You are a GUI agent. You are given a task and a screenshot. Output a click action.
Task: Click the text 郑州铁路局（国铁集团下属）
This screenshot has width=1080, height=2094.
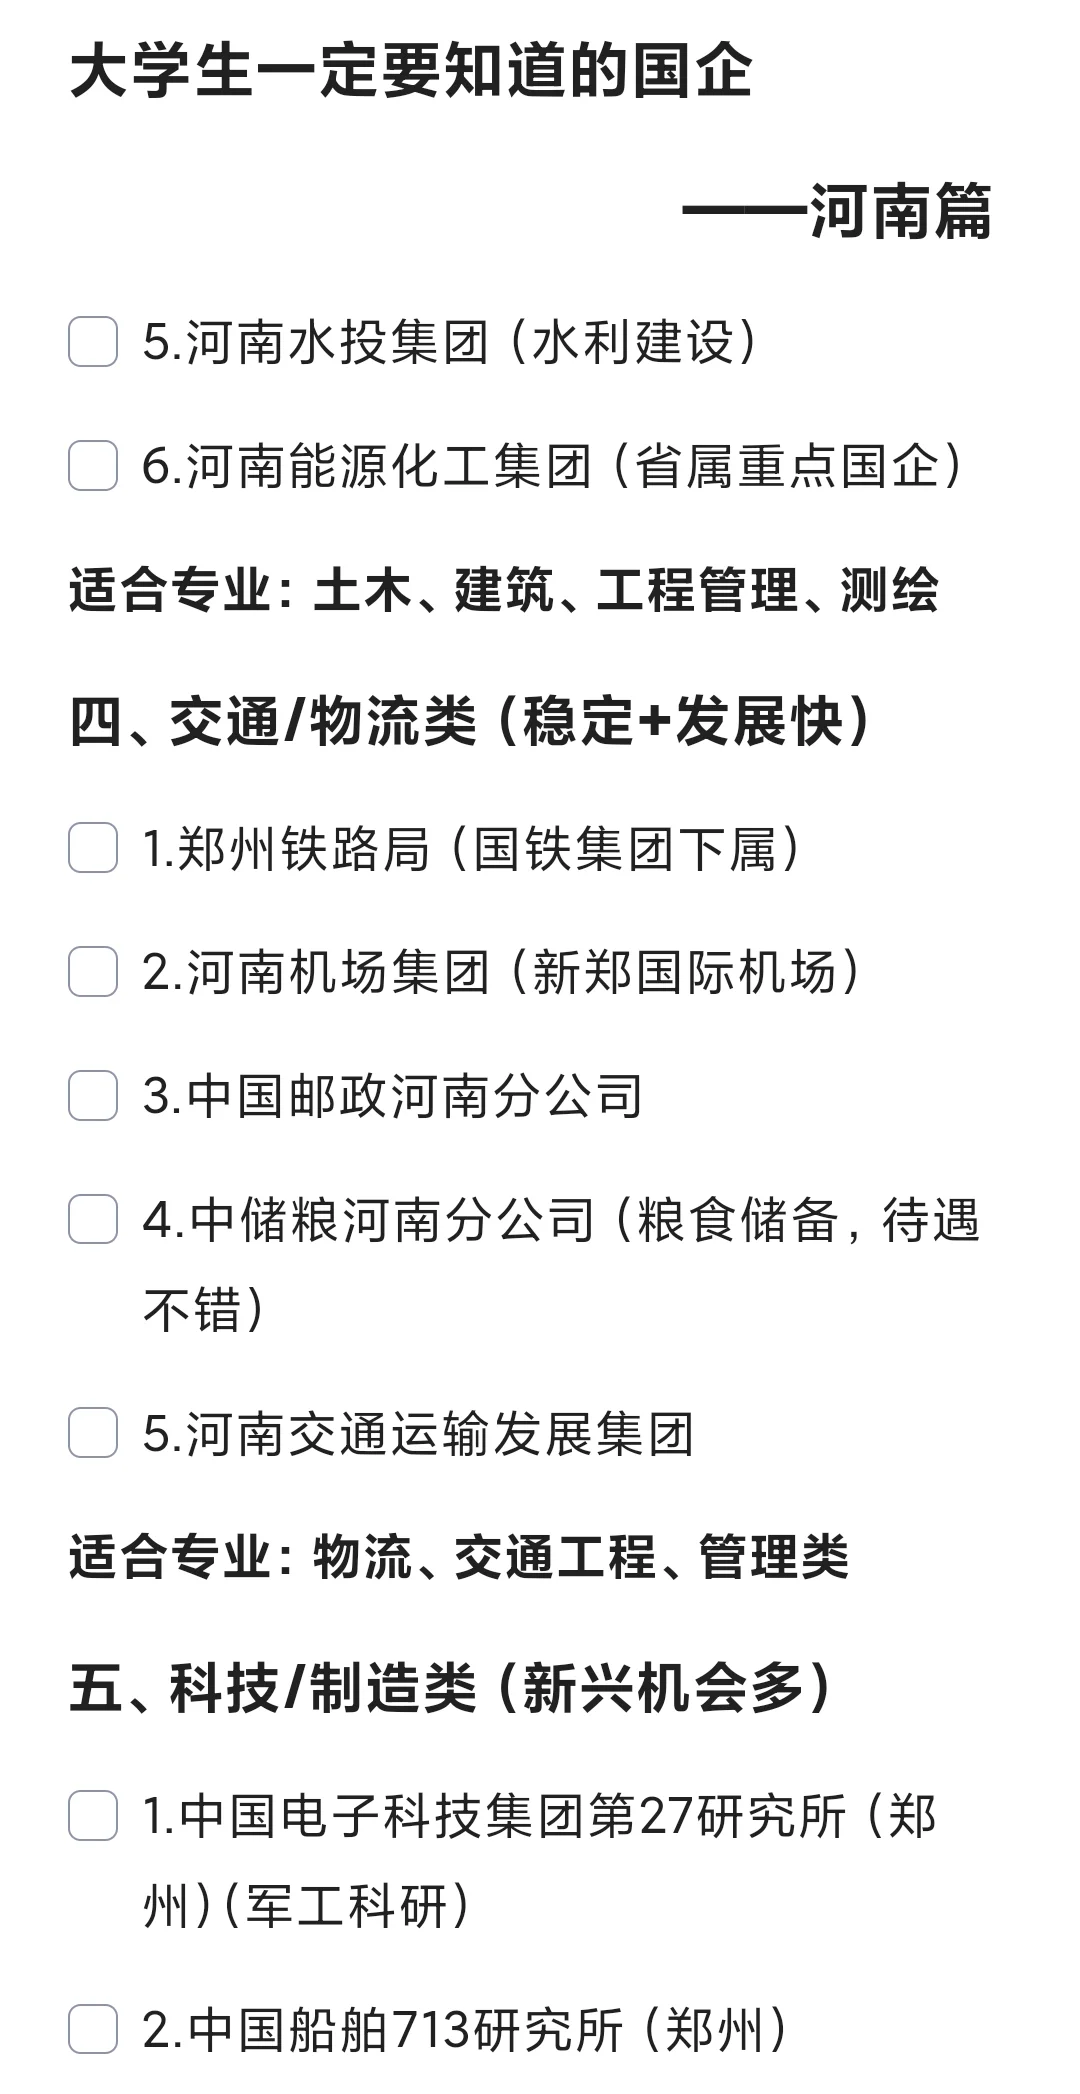472,849
